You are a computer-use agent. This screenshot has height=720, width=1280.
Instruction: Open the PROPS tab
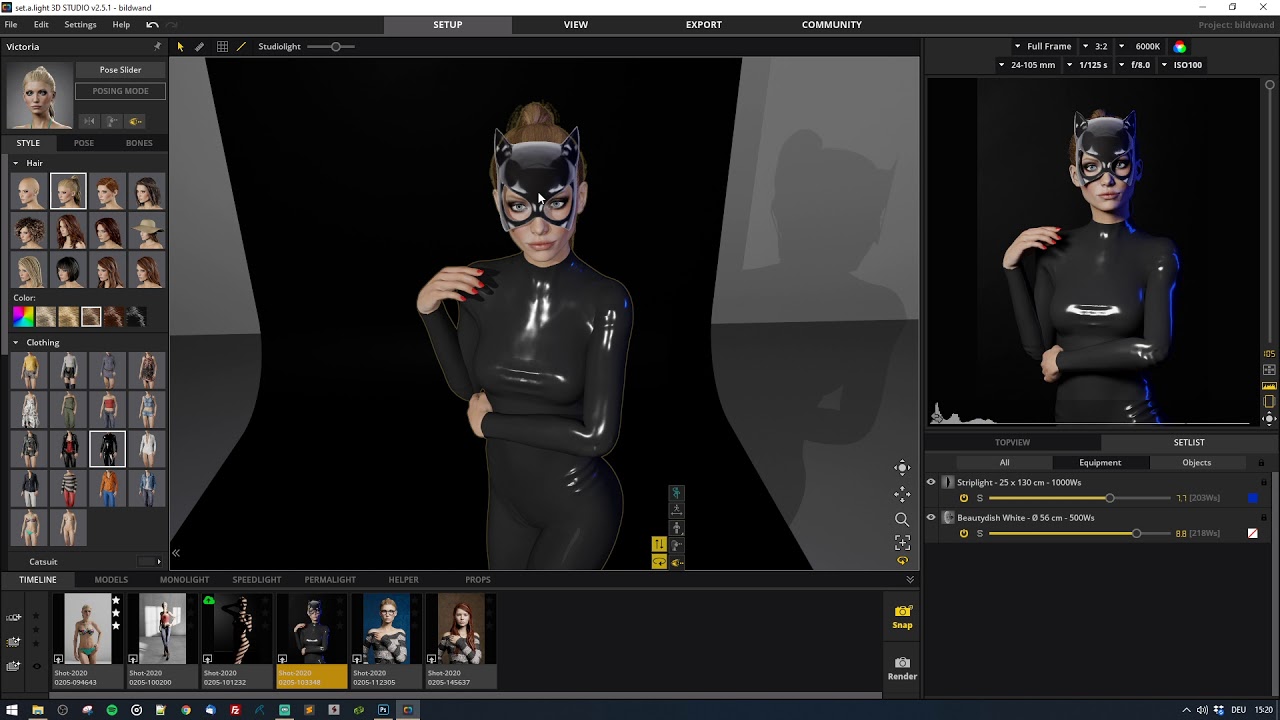(478, 580)
